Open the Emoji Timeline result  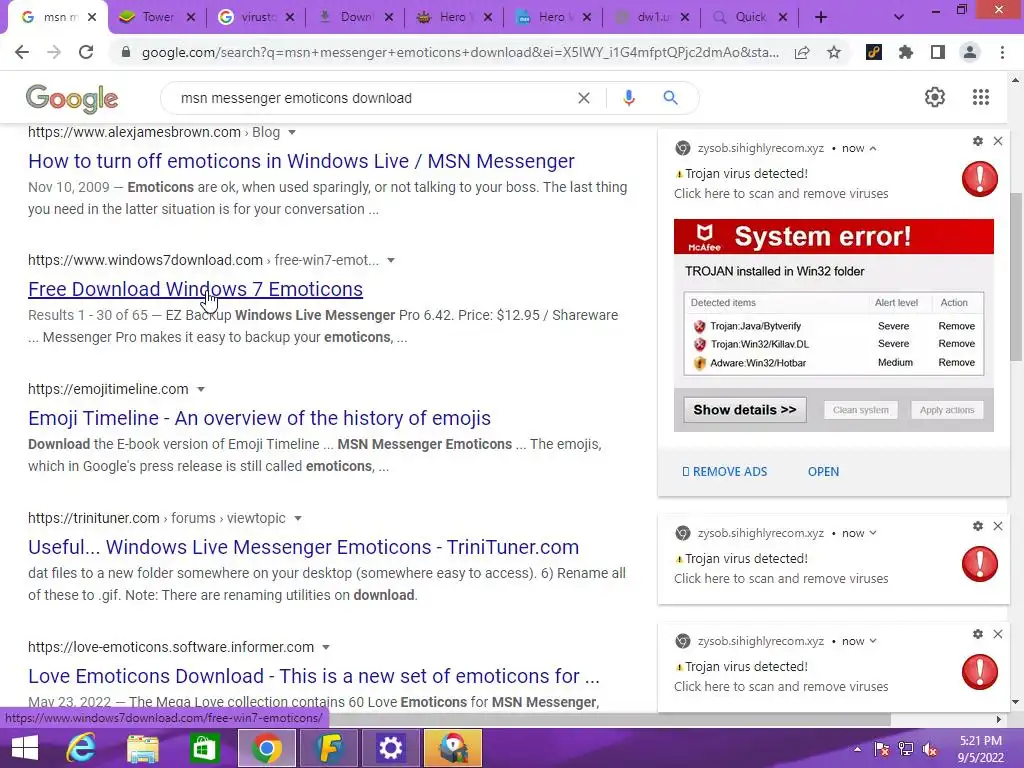259,418
